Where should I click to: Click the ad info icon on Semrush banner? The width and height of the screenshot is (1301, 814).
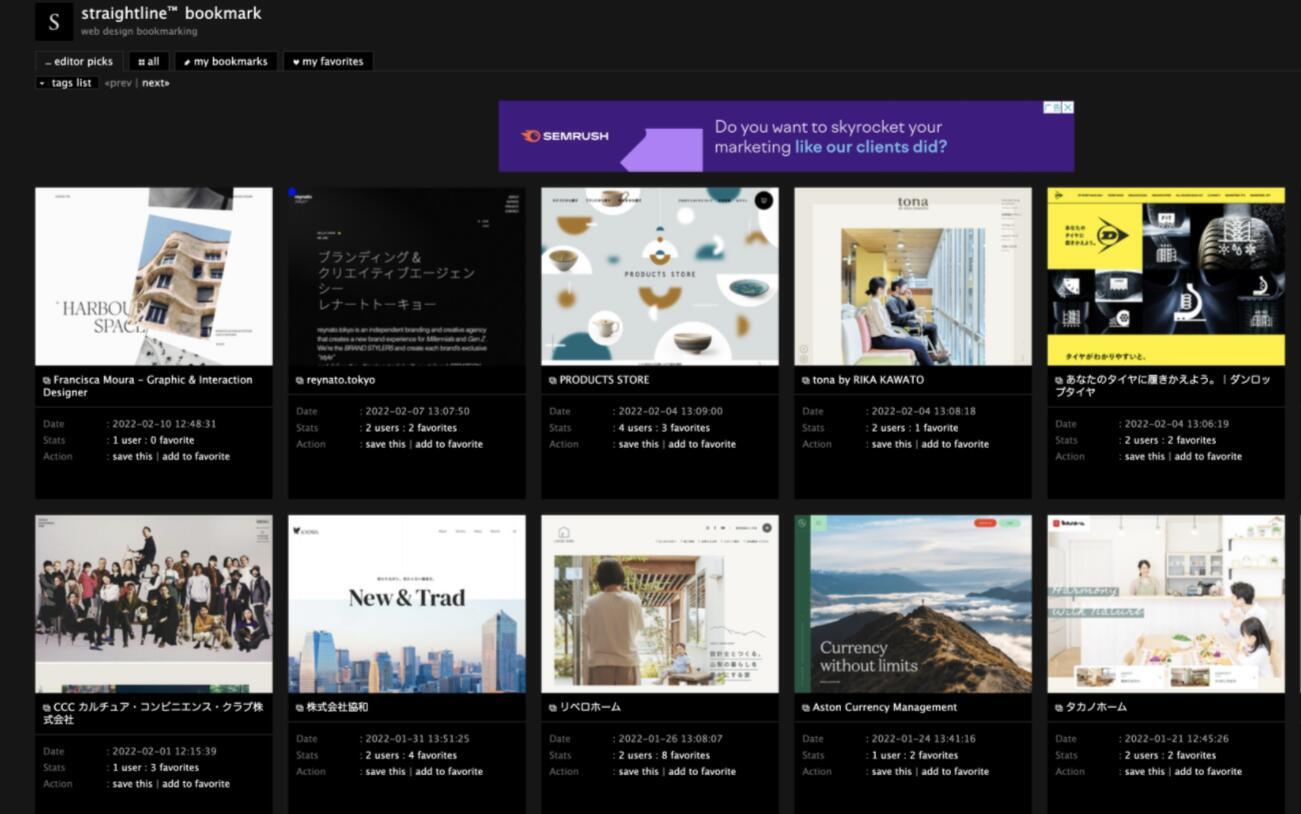[1052, 107]
